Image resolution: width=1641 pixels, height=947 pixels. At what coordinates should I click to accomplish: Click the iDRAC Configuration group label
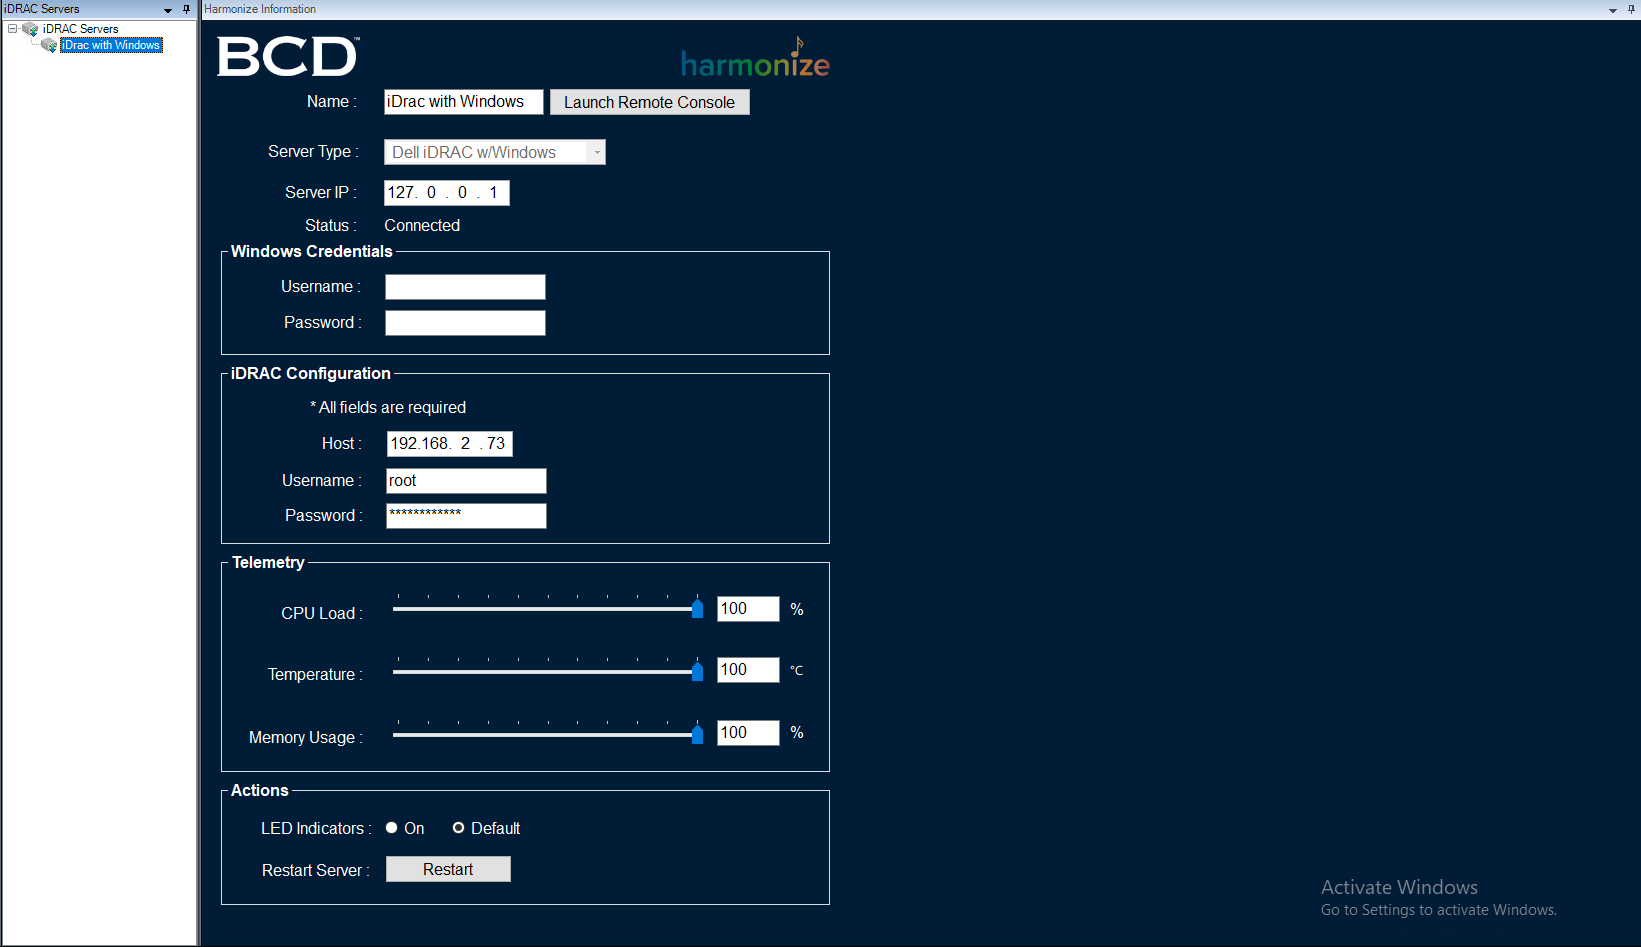click(x=311, y=374)
